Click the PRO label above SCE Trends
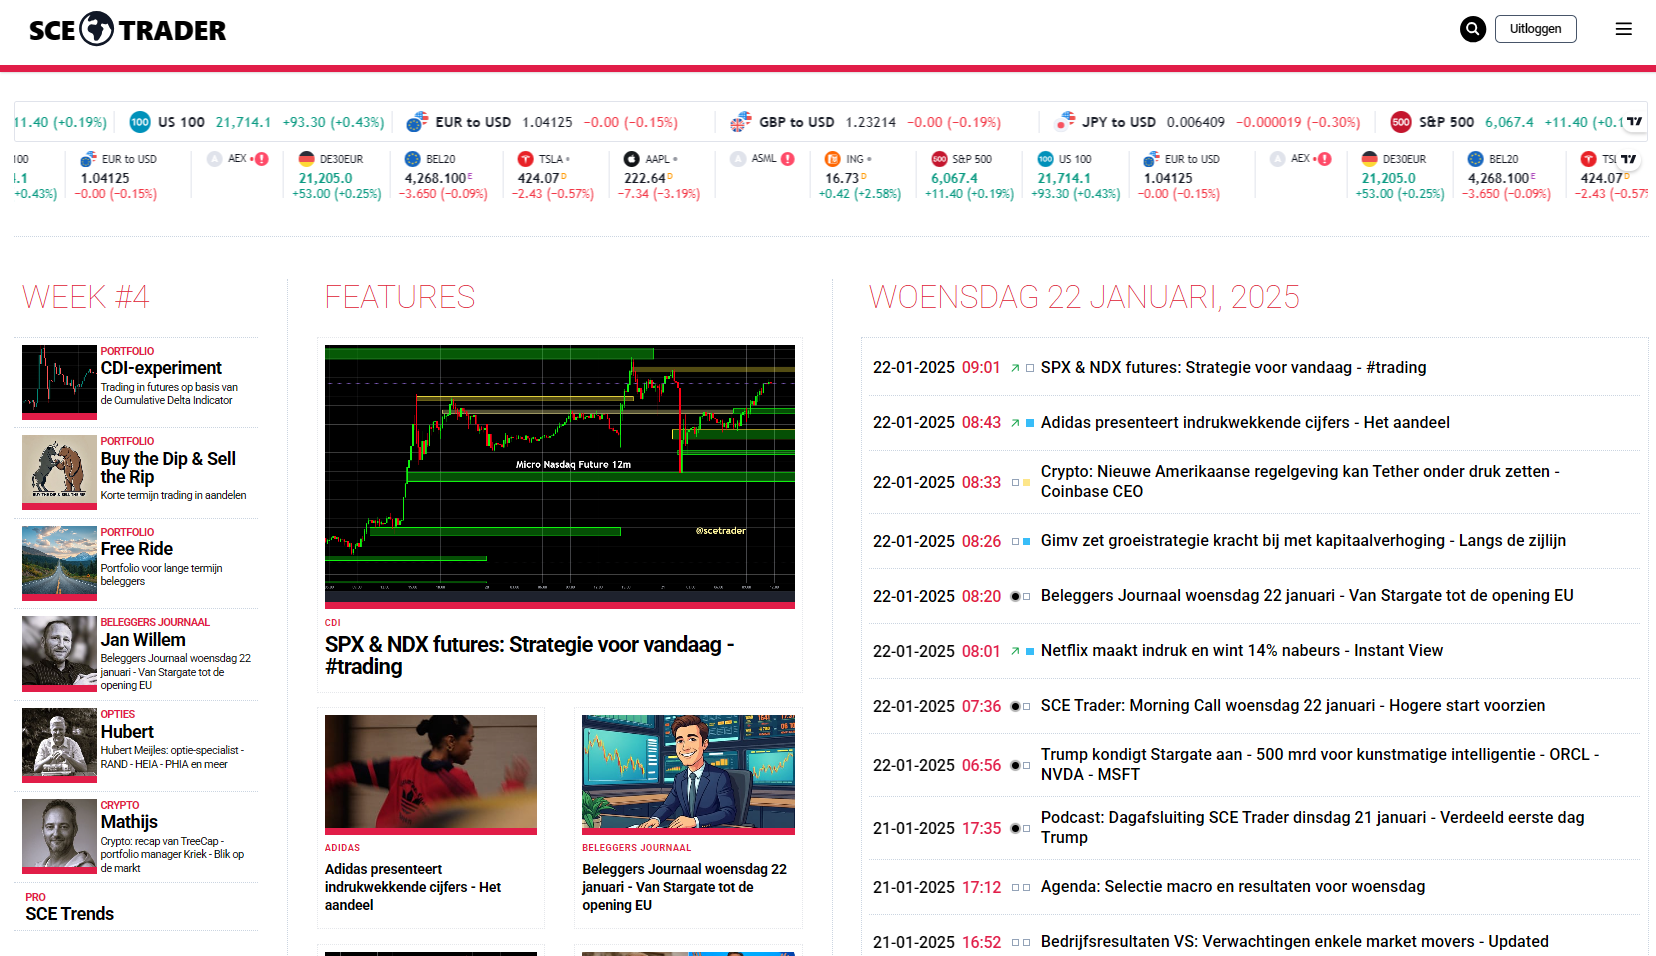The height and width of the screenshot is (956, 1656). coord(36,897)
